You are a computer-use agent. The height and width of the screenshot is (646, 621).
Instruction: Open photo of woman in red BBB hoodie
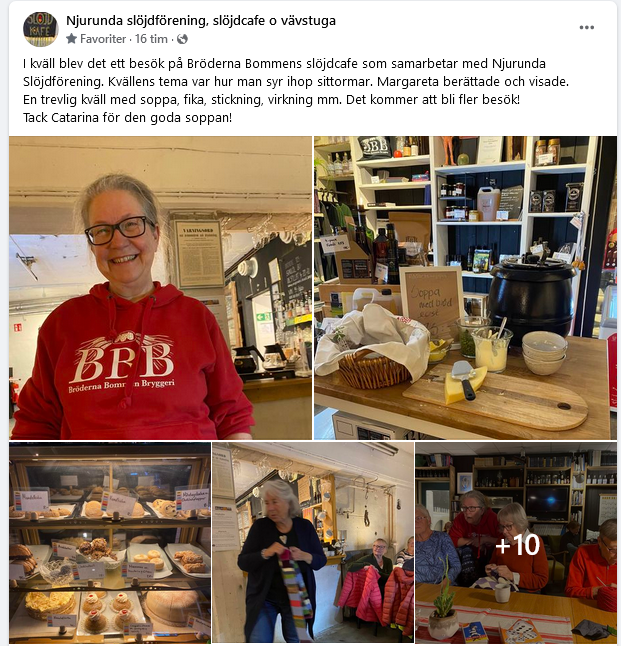160,288
